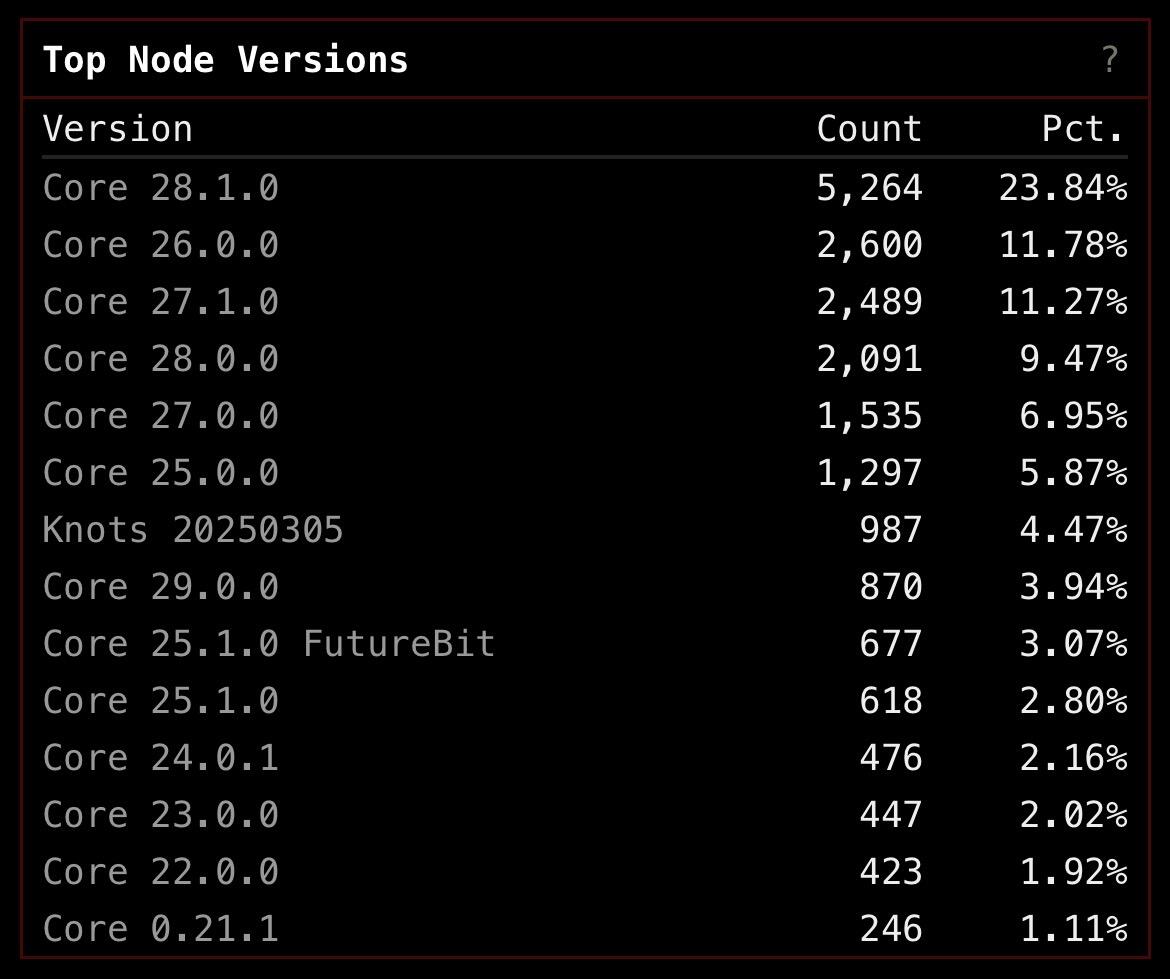Select the Core 0.21.1 version row
This screenshot has width=1170, height=979.
point(585,929)
